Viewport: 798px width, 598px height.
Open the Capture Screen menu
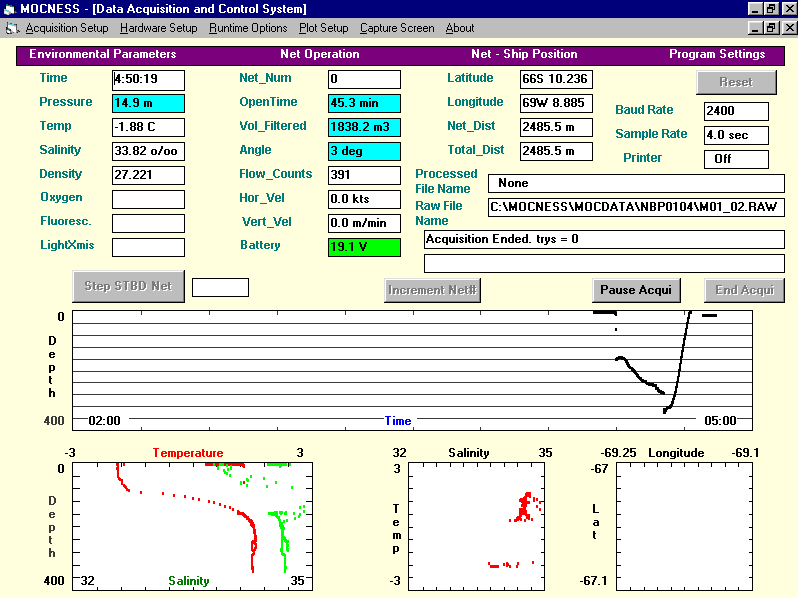[397, 28]
